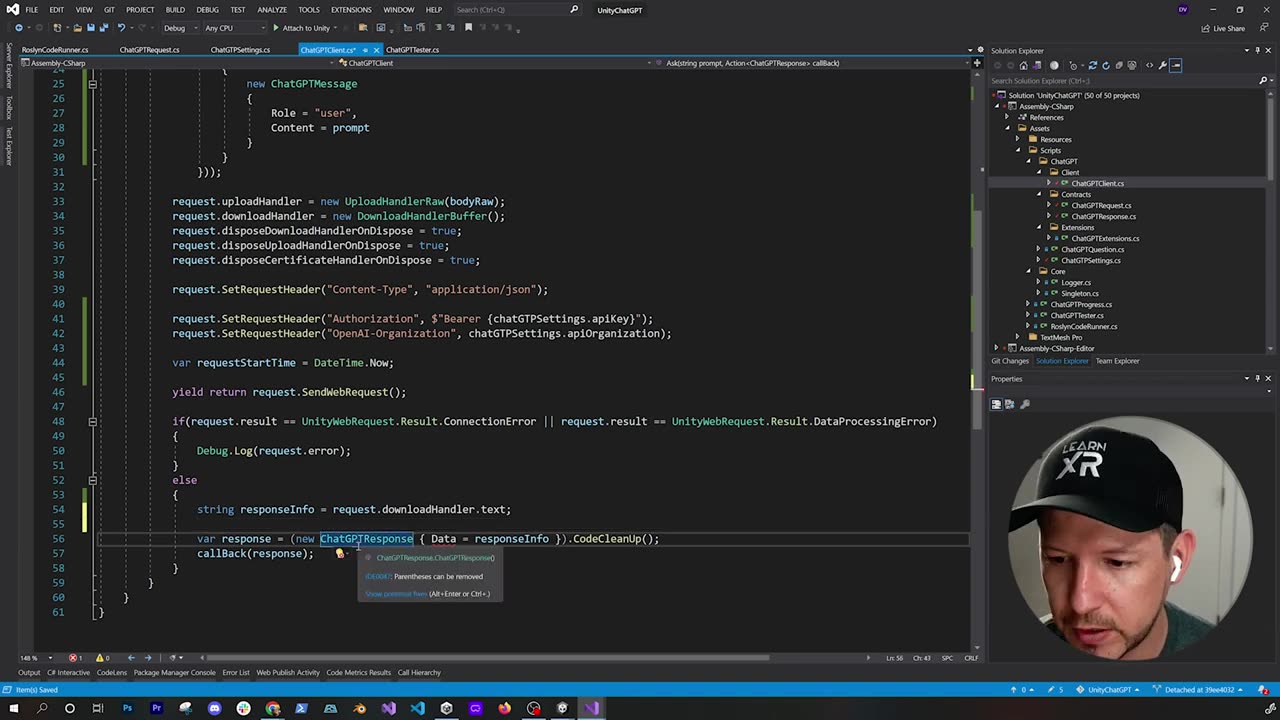Collapse the else block at line 52
This screenshot has height=720, width=1280.
pos(92,480)
